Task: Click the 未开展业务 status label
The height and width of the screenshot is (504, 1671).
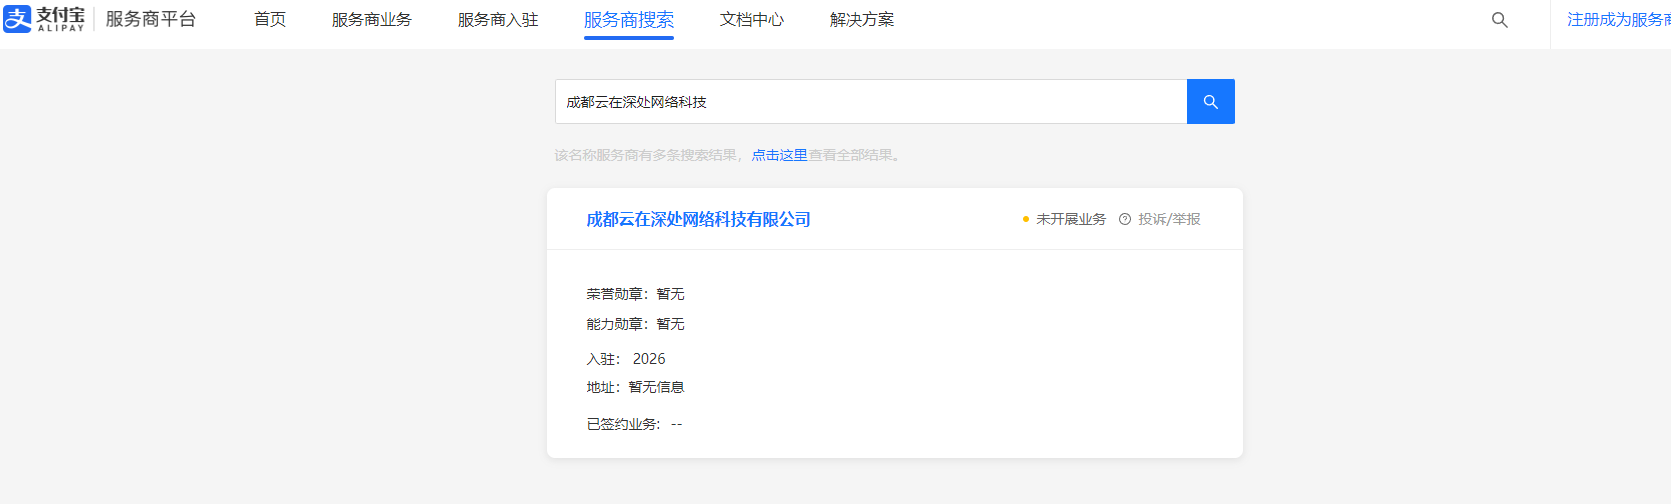Action: click(1071, 219)
